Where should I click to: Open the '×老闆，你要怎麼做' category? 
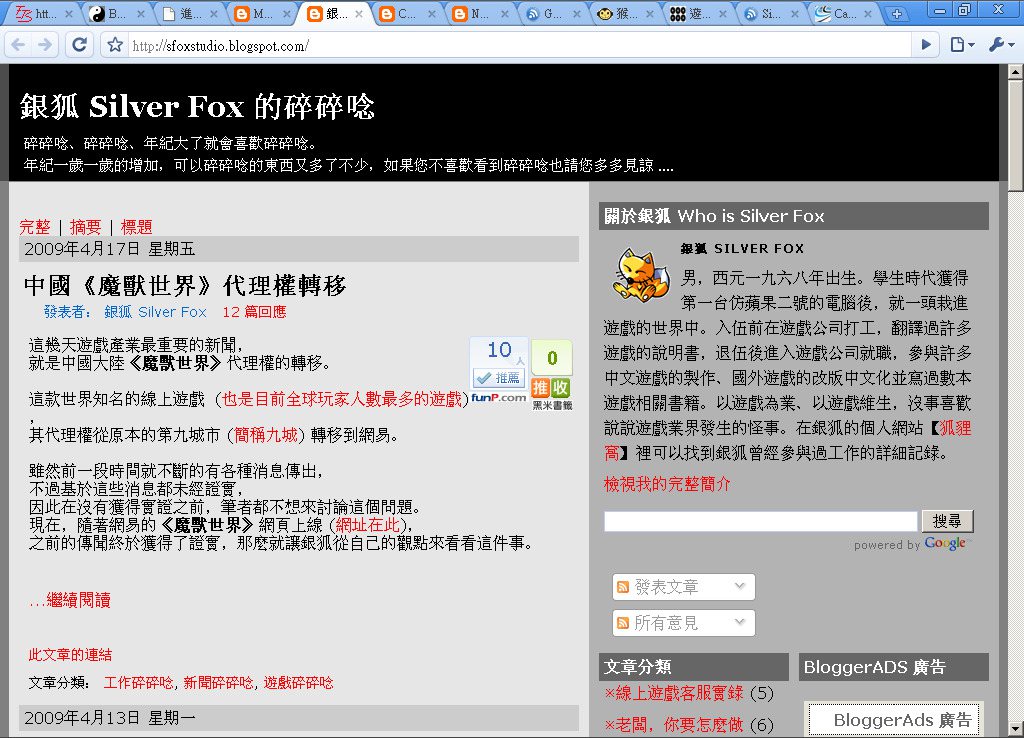pos(674,725)
